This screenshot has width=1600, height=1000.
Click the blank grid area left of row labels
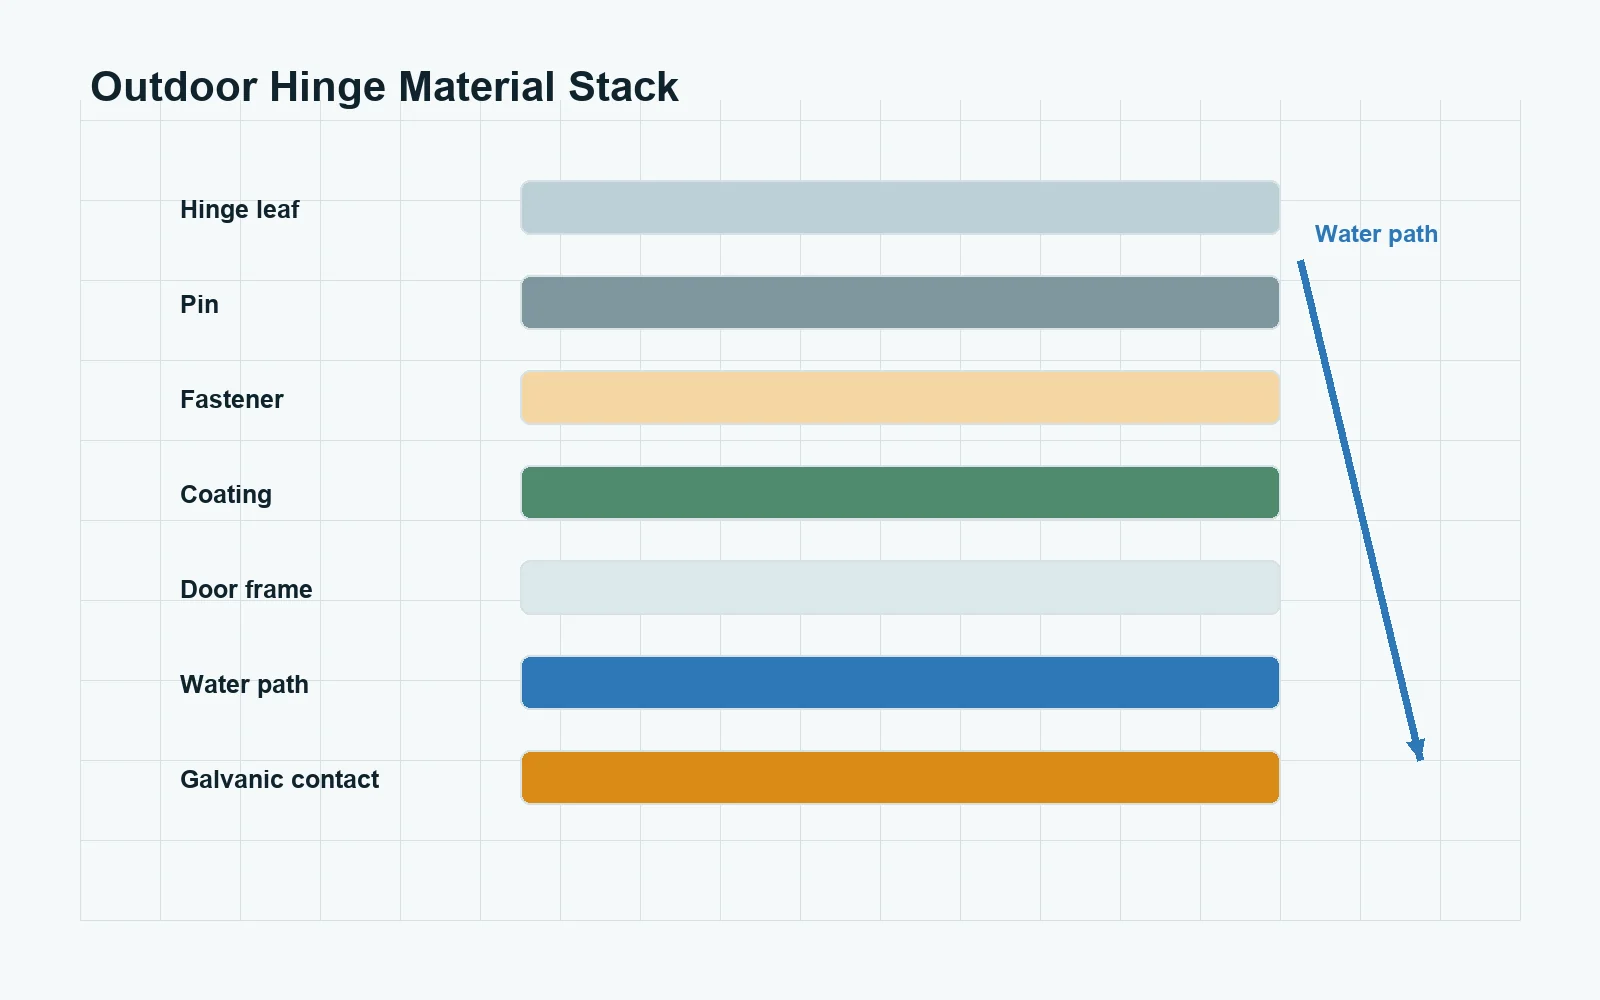(x=120, y=500)
